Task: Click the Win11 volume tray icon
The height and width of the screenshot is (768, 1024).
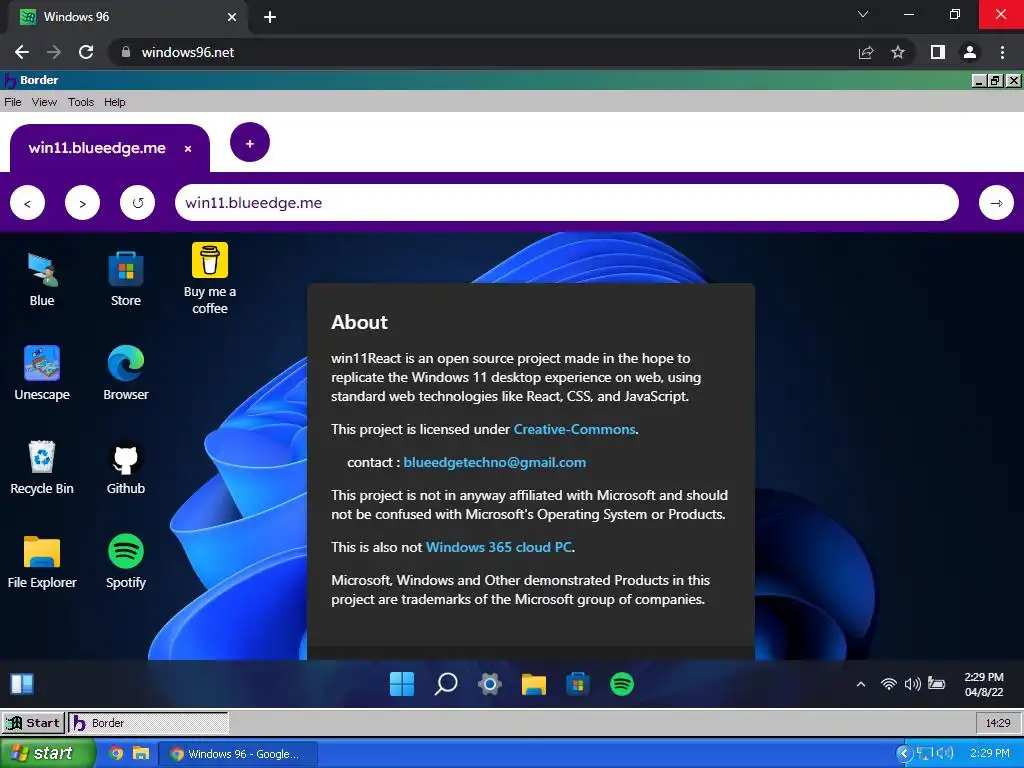Action: click(912, 684)
